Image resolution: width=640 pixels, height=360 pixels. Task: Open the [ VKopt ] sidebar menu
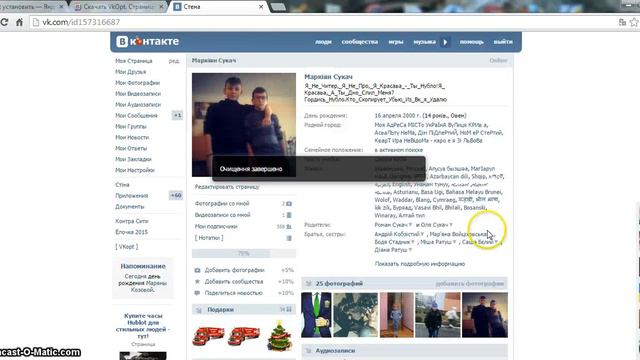pyautogui.click(x=127, y=247)
